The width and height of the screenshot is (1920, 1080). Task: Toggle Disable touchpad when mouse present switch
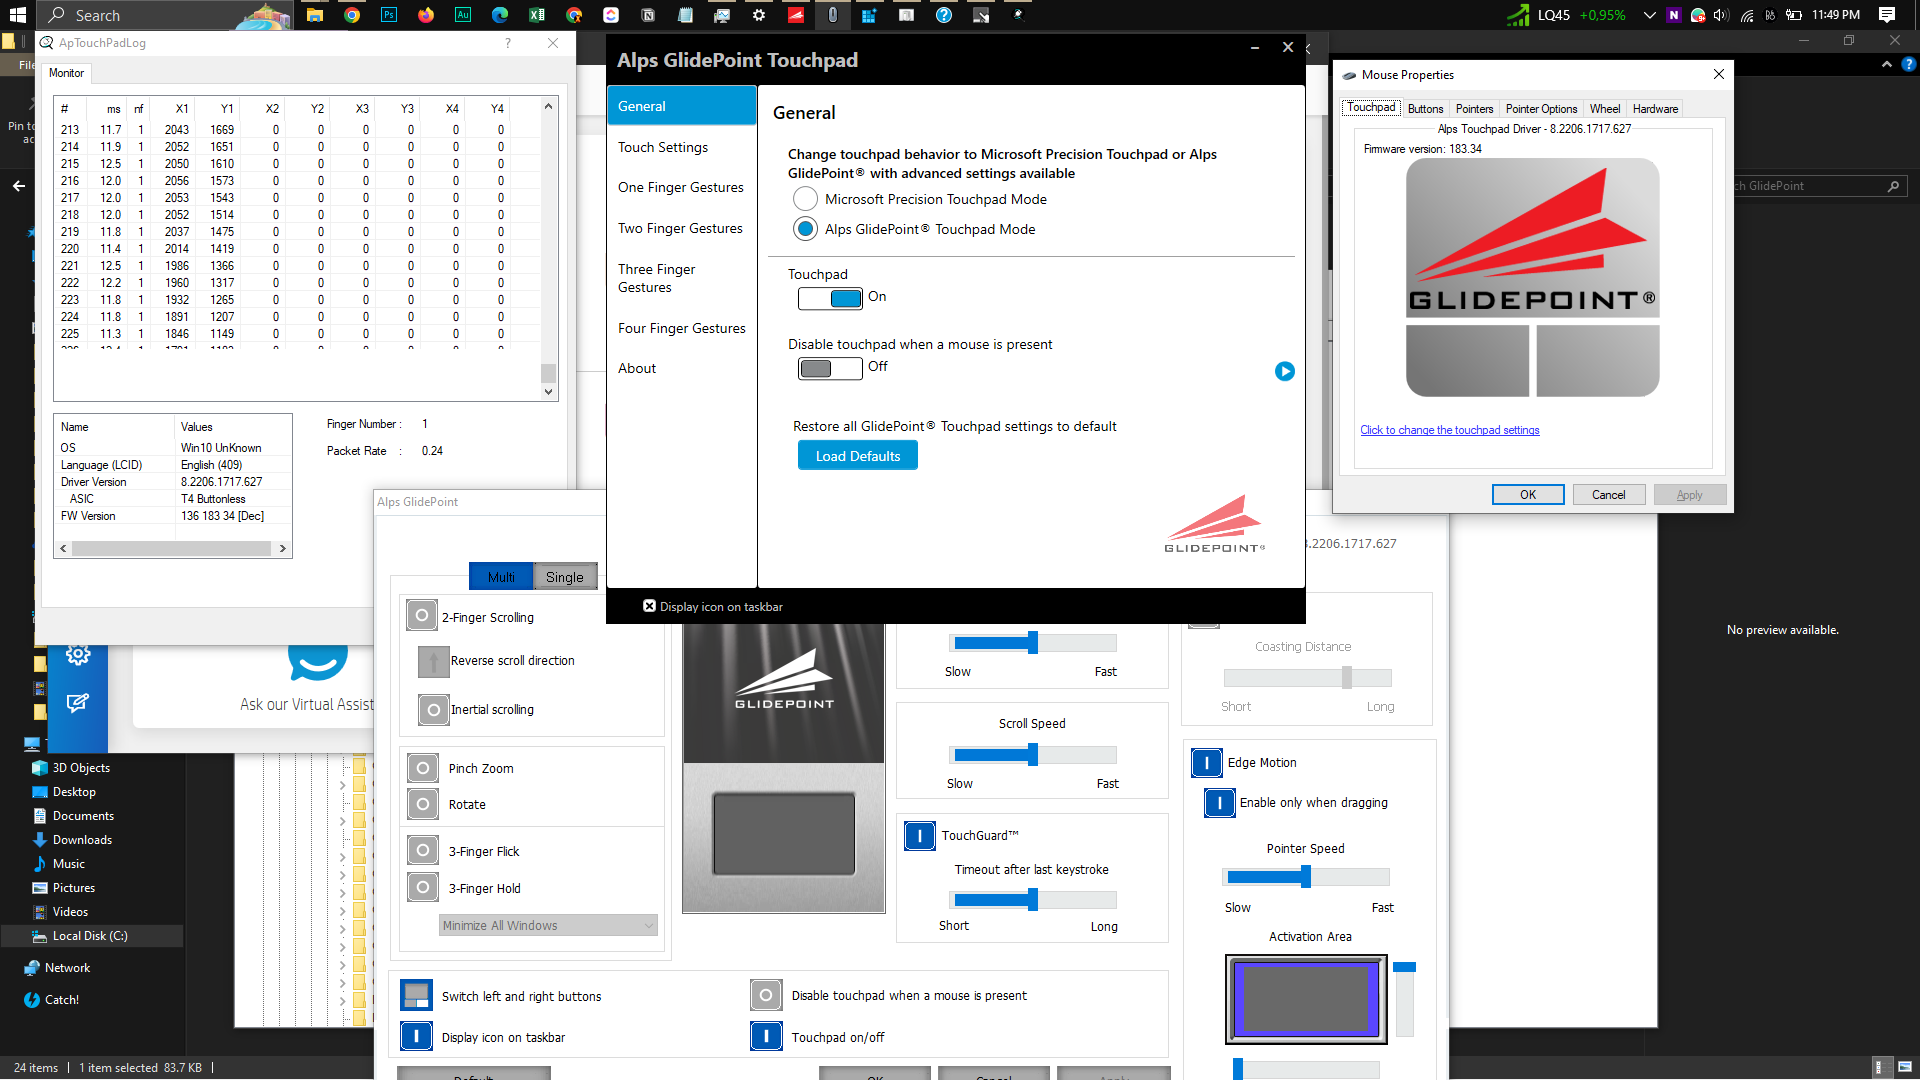(x=830, y=368)
